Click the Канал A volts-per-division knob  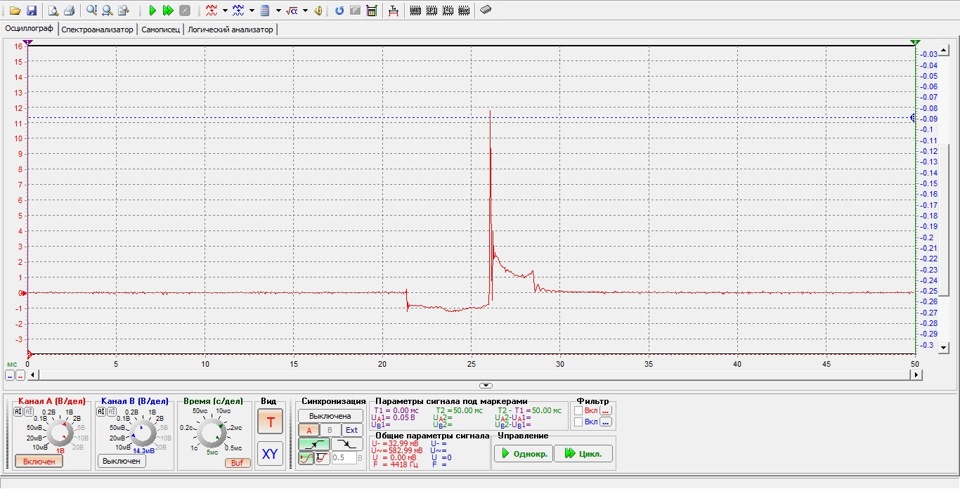coord(61,433)
